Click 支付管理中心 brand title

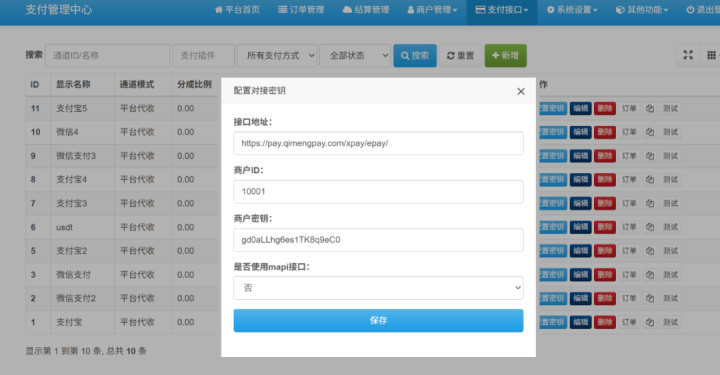click(x=59, y=10)
